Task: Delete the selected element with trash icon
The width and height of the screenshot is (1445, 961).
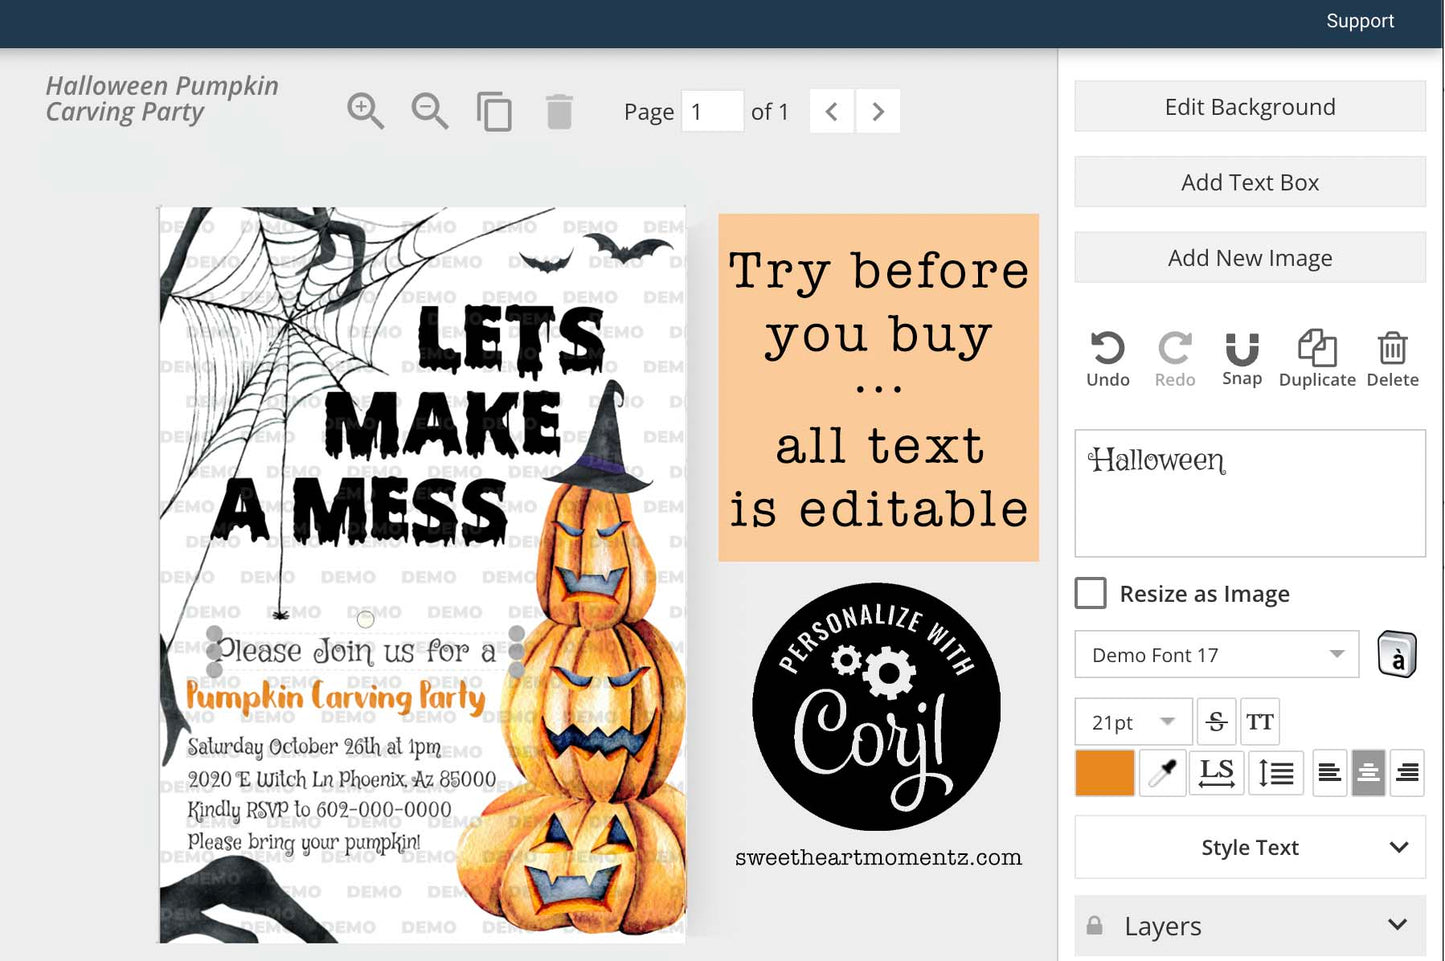Action: [1392, 349]
